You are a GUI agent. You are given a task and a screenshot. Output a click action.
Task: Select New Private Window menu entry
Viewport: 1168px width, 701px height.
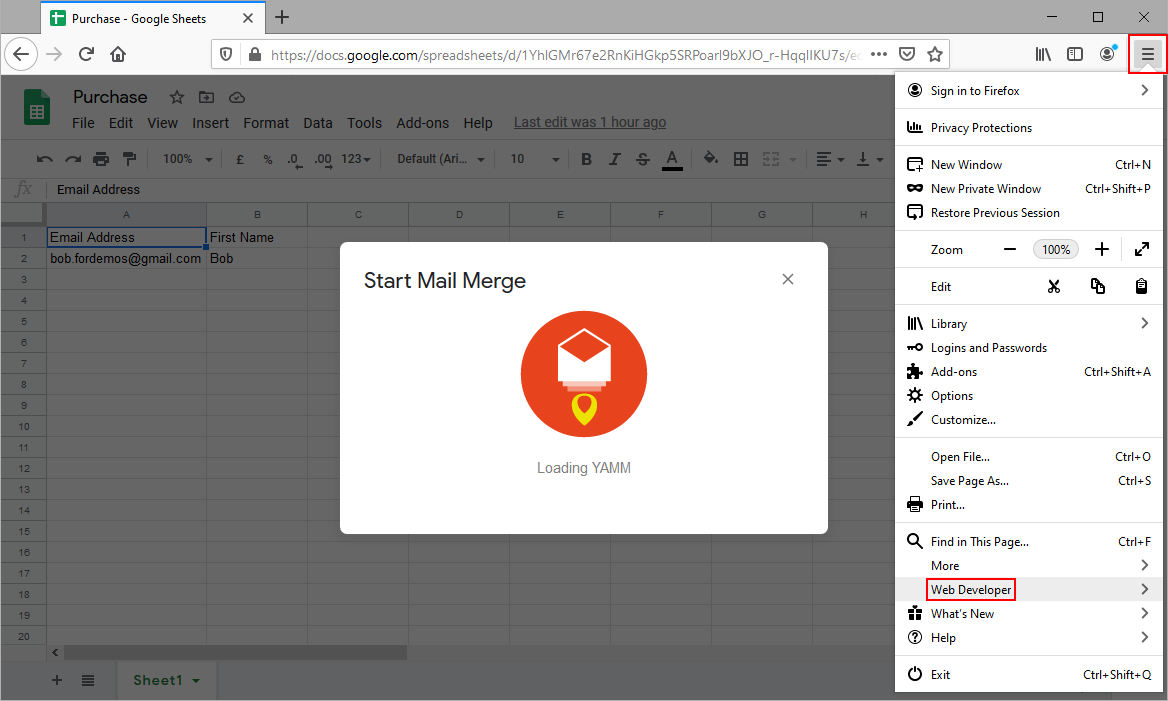(985, 189)
